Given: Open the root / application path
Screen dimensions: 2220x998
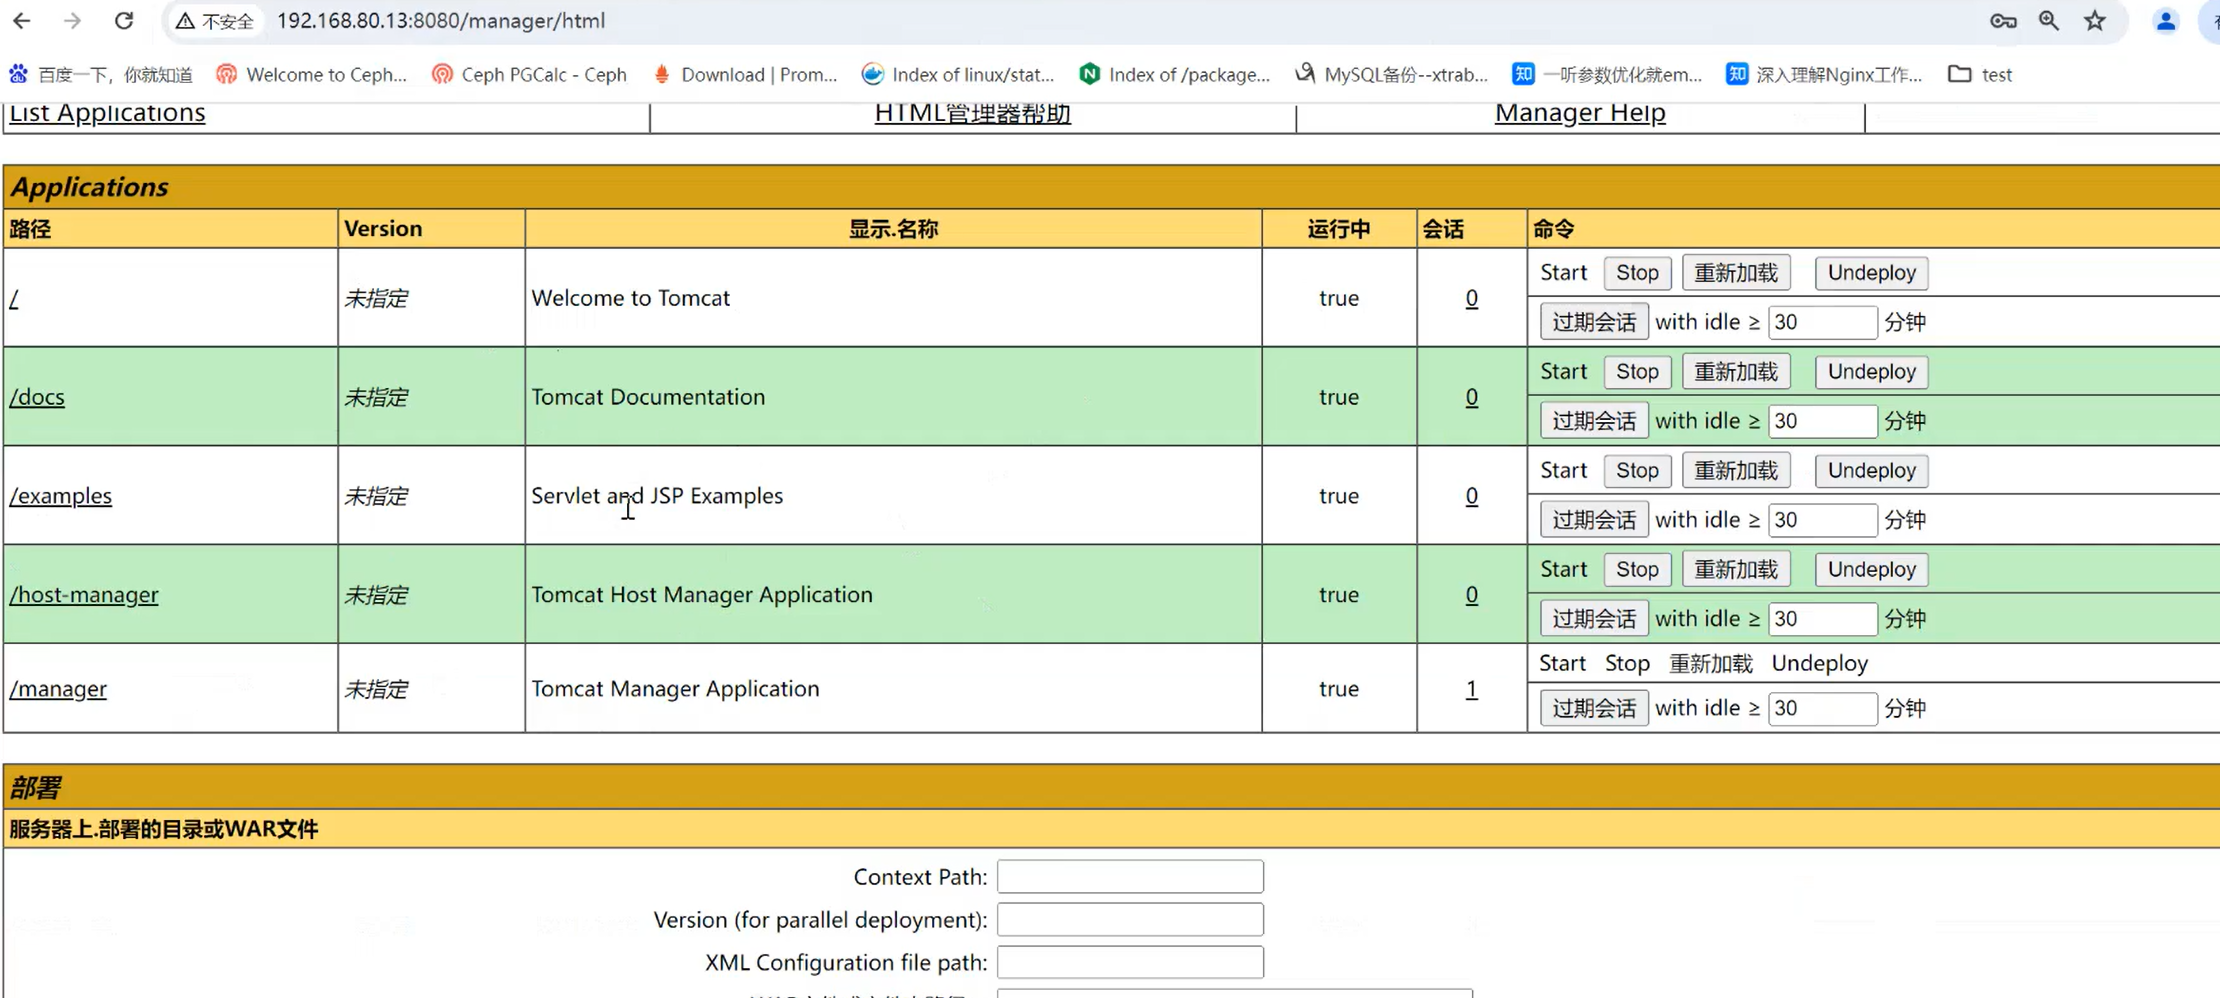Looking at the screenshot, I should (14, 298).
